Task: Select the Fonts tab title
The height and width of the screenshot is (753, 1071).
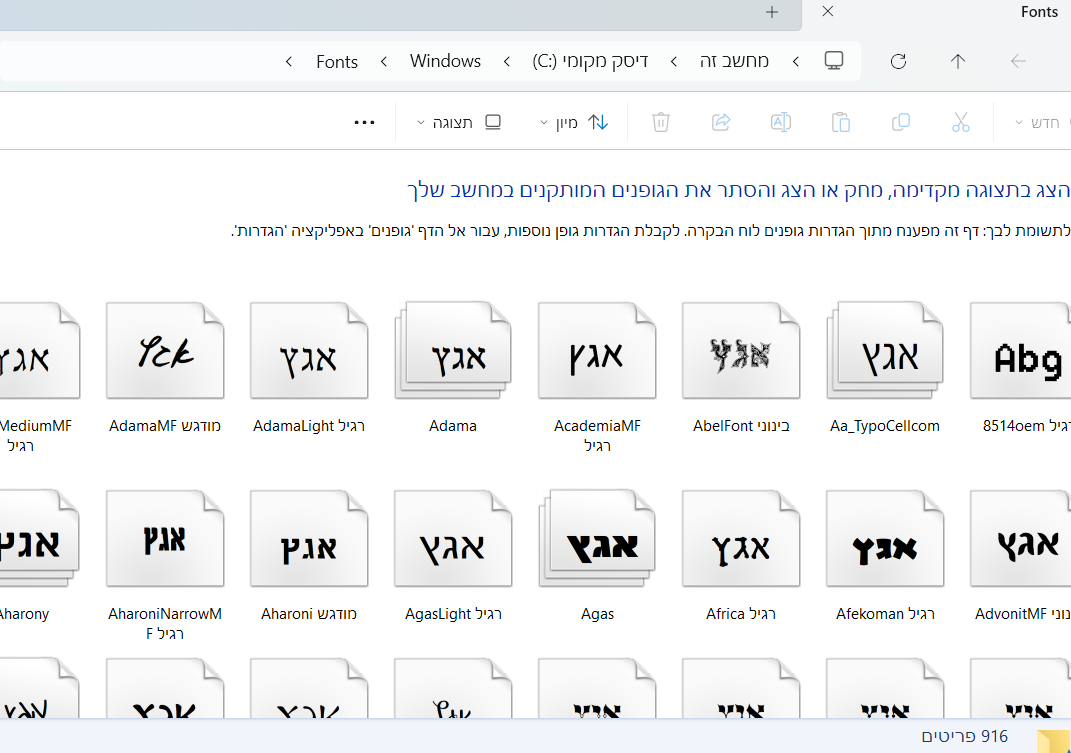Action: [x=1039, y=12]
